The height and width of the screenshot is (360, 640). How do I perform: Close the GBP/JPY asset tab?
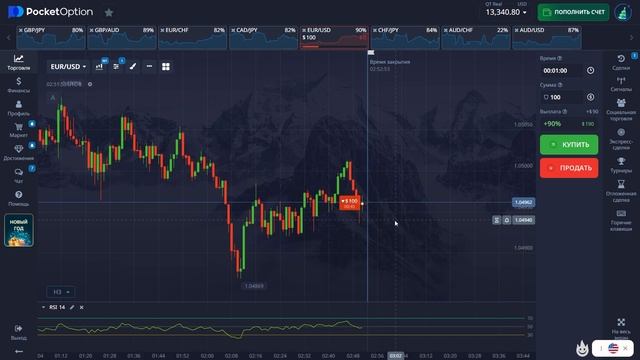pos(20,30)
